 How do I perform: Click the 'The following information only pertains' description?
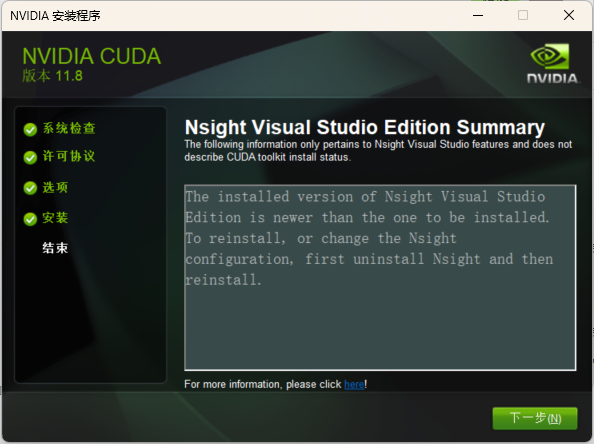tap(378, 150)
